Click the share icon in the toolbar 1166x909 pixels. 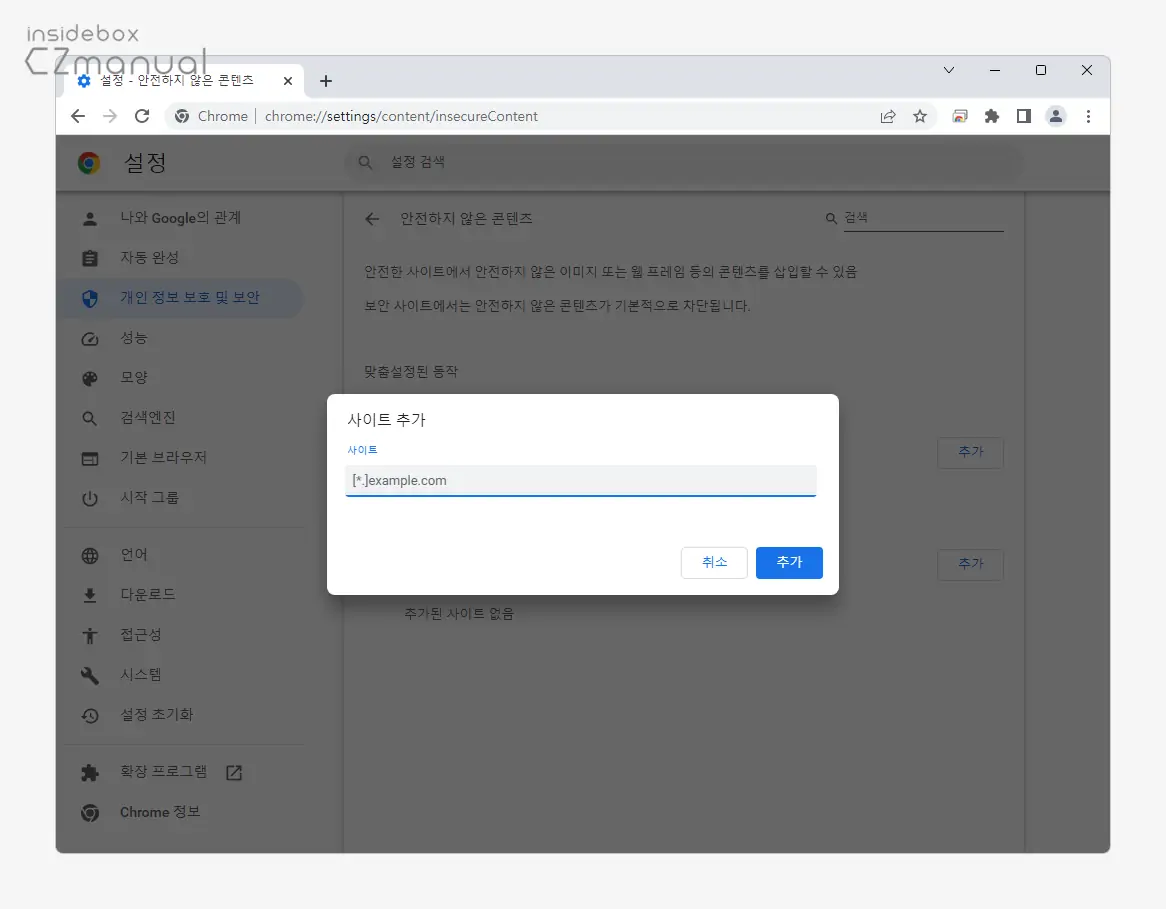tap(888, 116)
